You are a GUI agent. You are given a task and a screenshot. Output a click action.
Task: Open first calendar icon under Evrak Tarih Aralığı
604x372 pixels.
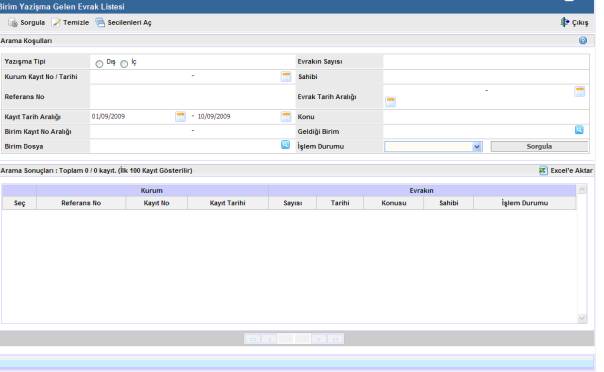(391, 102)
